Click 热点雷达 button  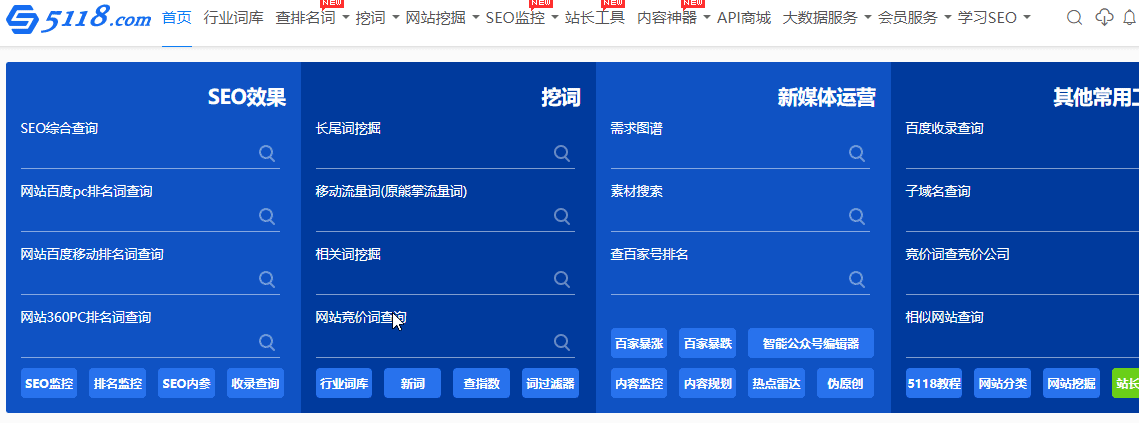777,383
